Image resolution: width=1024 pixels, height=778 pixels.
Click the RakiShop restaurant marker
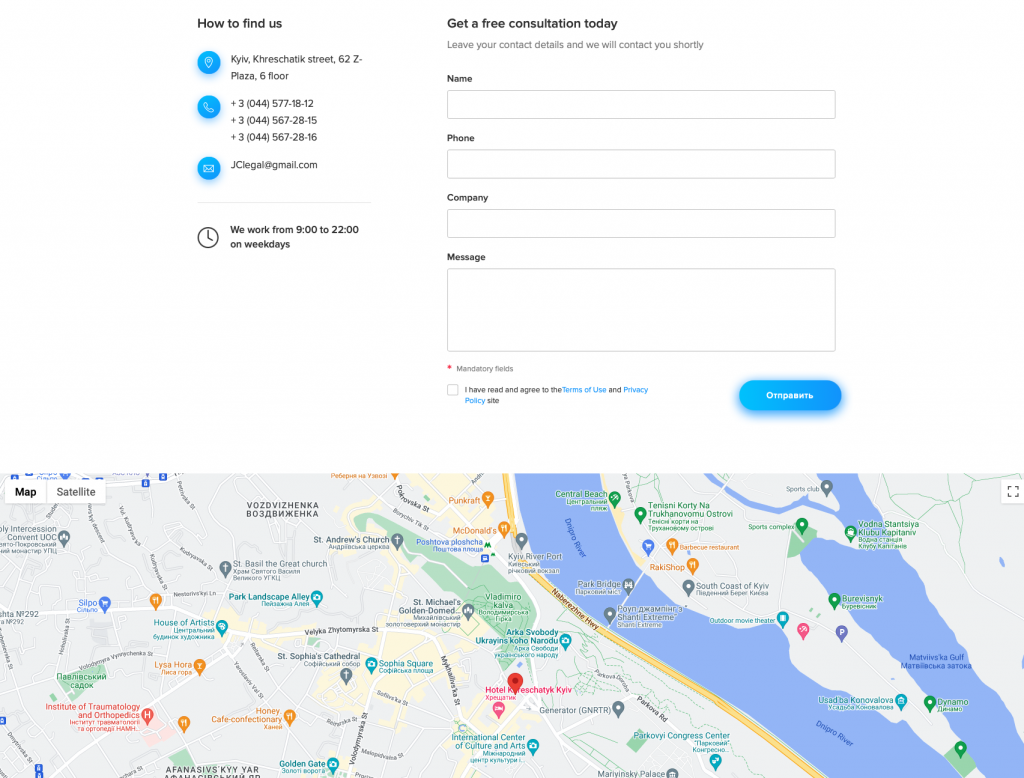[693, 566]
